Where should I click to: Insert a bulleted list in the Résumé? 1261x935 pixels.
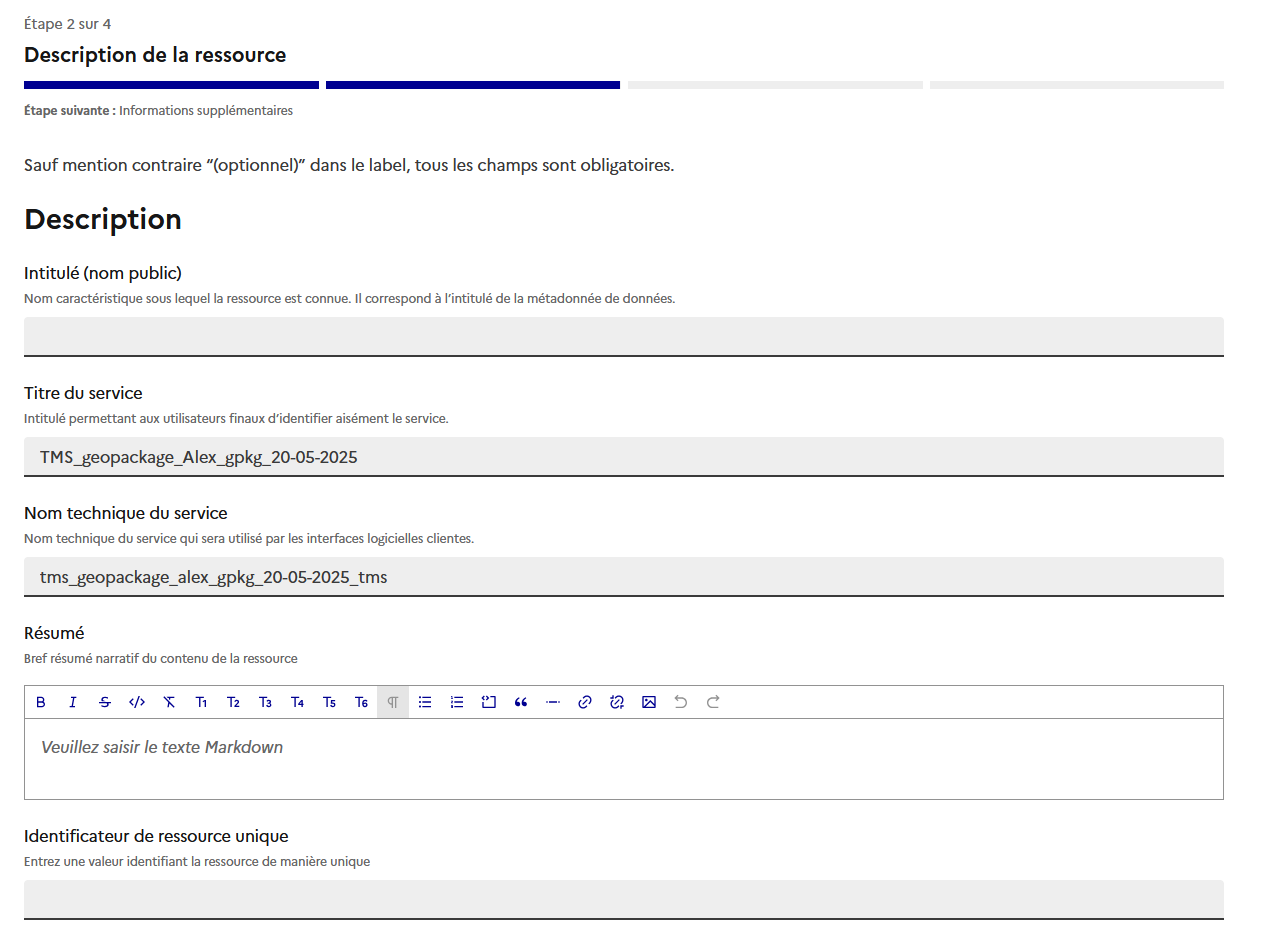point(424,702)
